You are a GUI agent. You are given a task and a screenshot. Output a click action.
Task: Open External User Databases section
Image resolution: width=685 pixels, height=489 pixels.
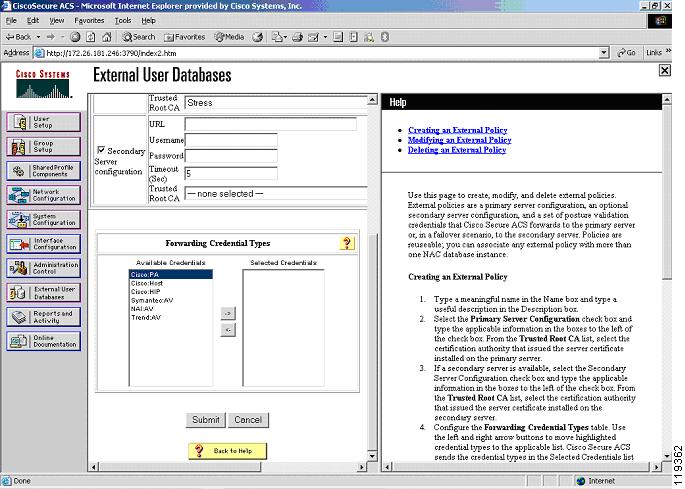[x=43, y=292]
